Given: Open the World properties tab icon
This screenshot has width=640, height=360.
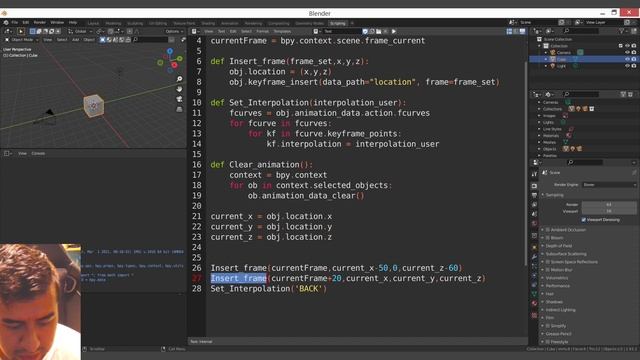Looking at the screenshot, I should pyautogui.click(x=534, y=223).
